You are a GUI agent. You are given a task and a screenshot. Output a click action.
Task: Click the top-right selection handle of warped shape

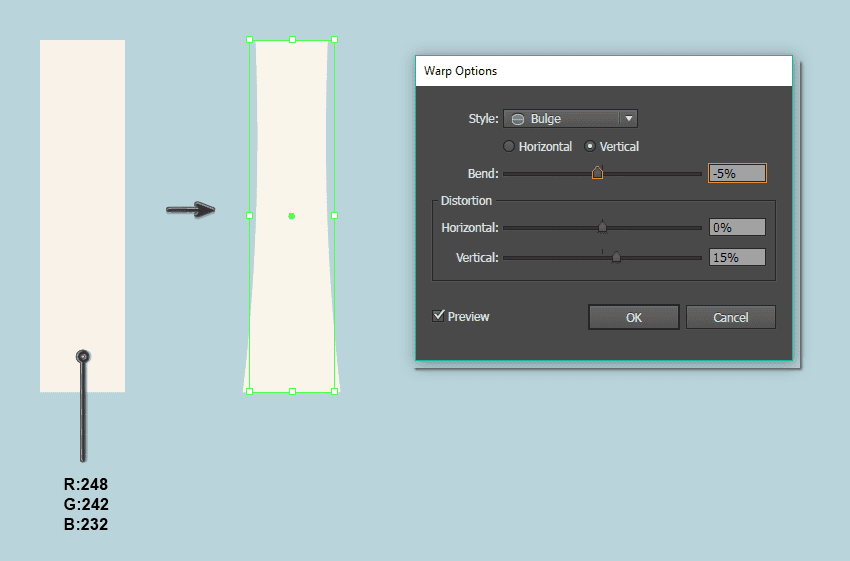[x=334, y=40]
